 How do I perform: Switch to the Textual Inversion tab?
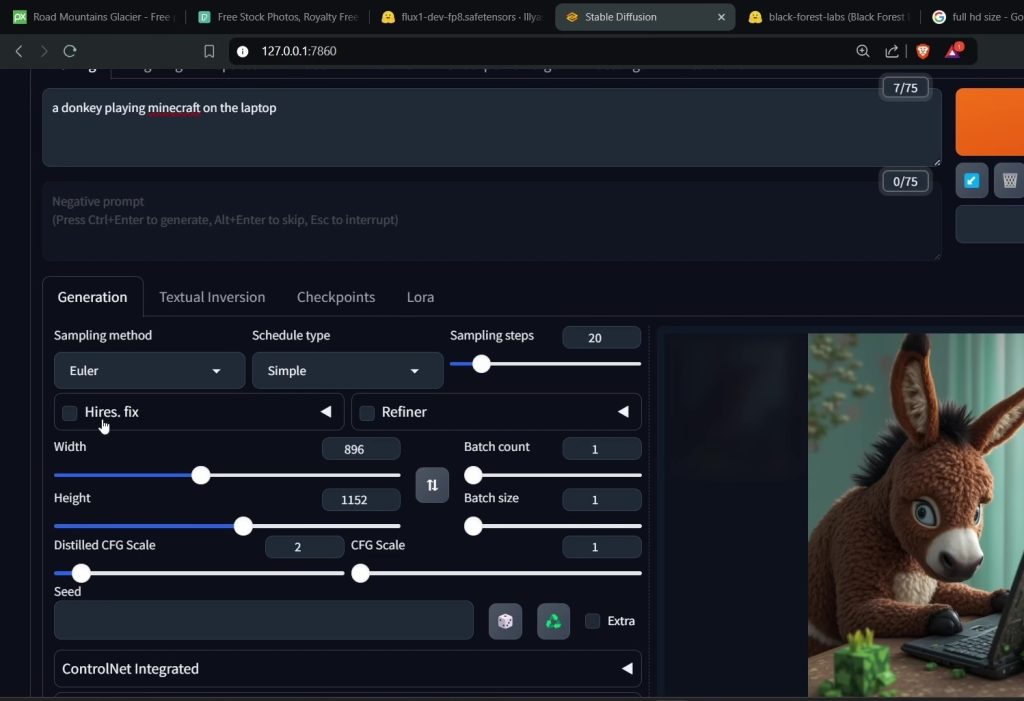point(212,297)
